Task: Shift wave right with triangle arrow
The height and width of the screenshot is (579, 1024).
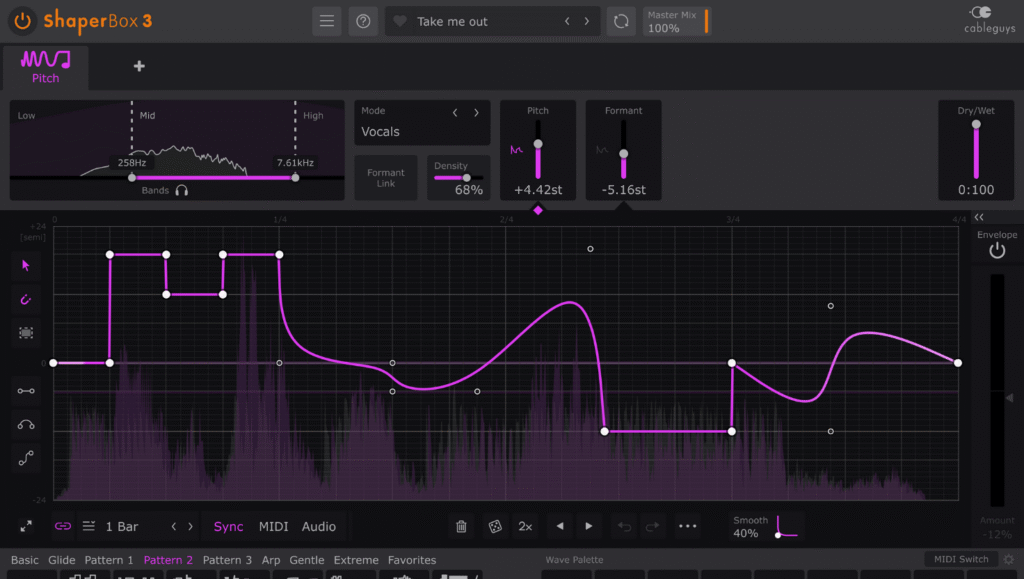Action: click(588, 526)
